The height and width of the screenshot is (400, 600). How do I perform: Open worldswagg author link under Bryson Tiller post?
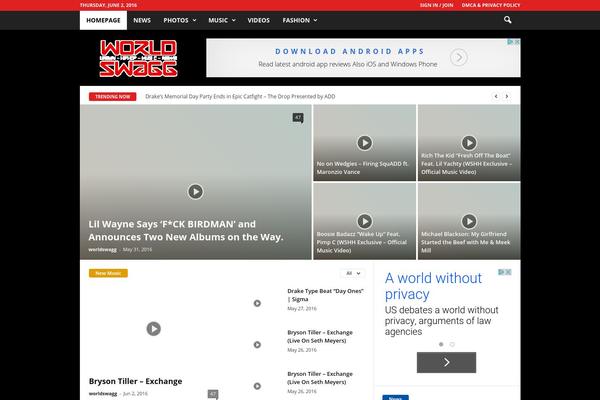click(103, 393)
